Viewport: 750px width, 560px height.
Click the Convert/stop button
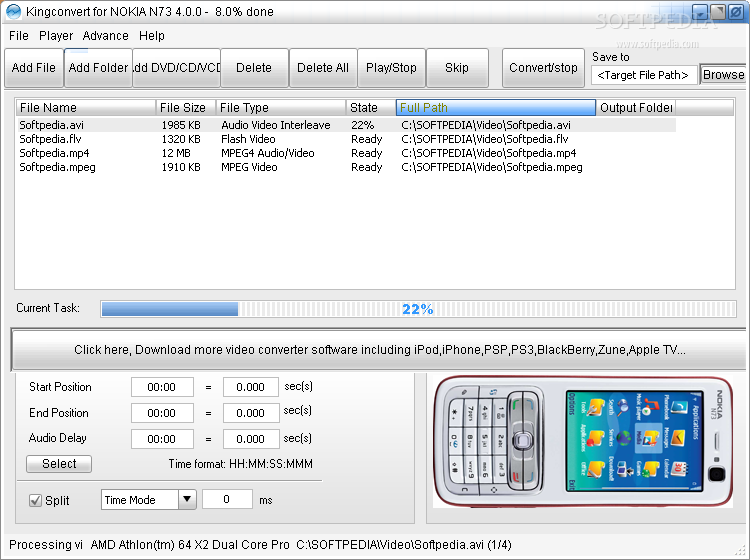543,68
